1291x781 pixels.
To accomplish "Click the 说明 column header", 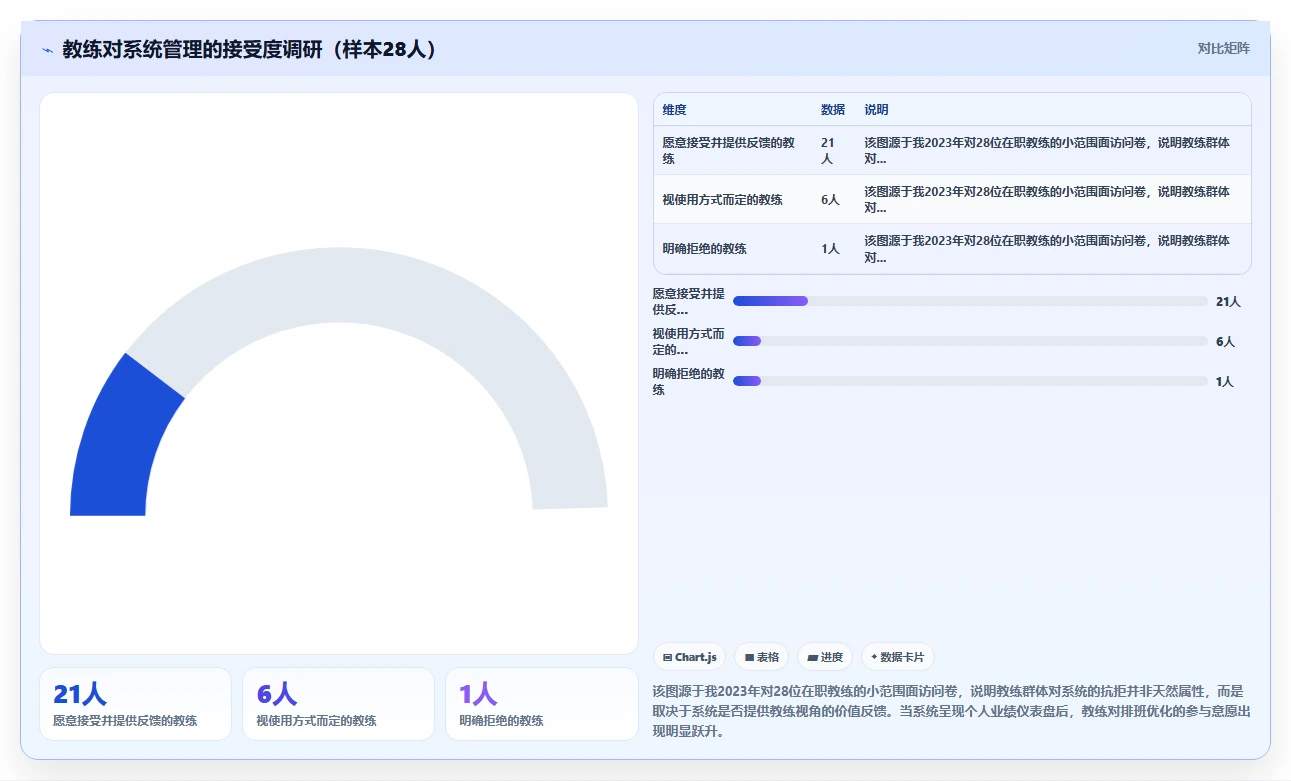I will pos(877,110).
